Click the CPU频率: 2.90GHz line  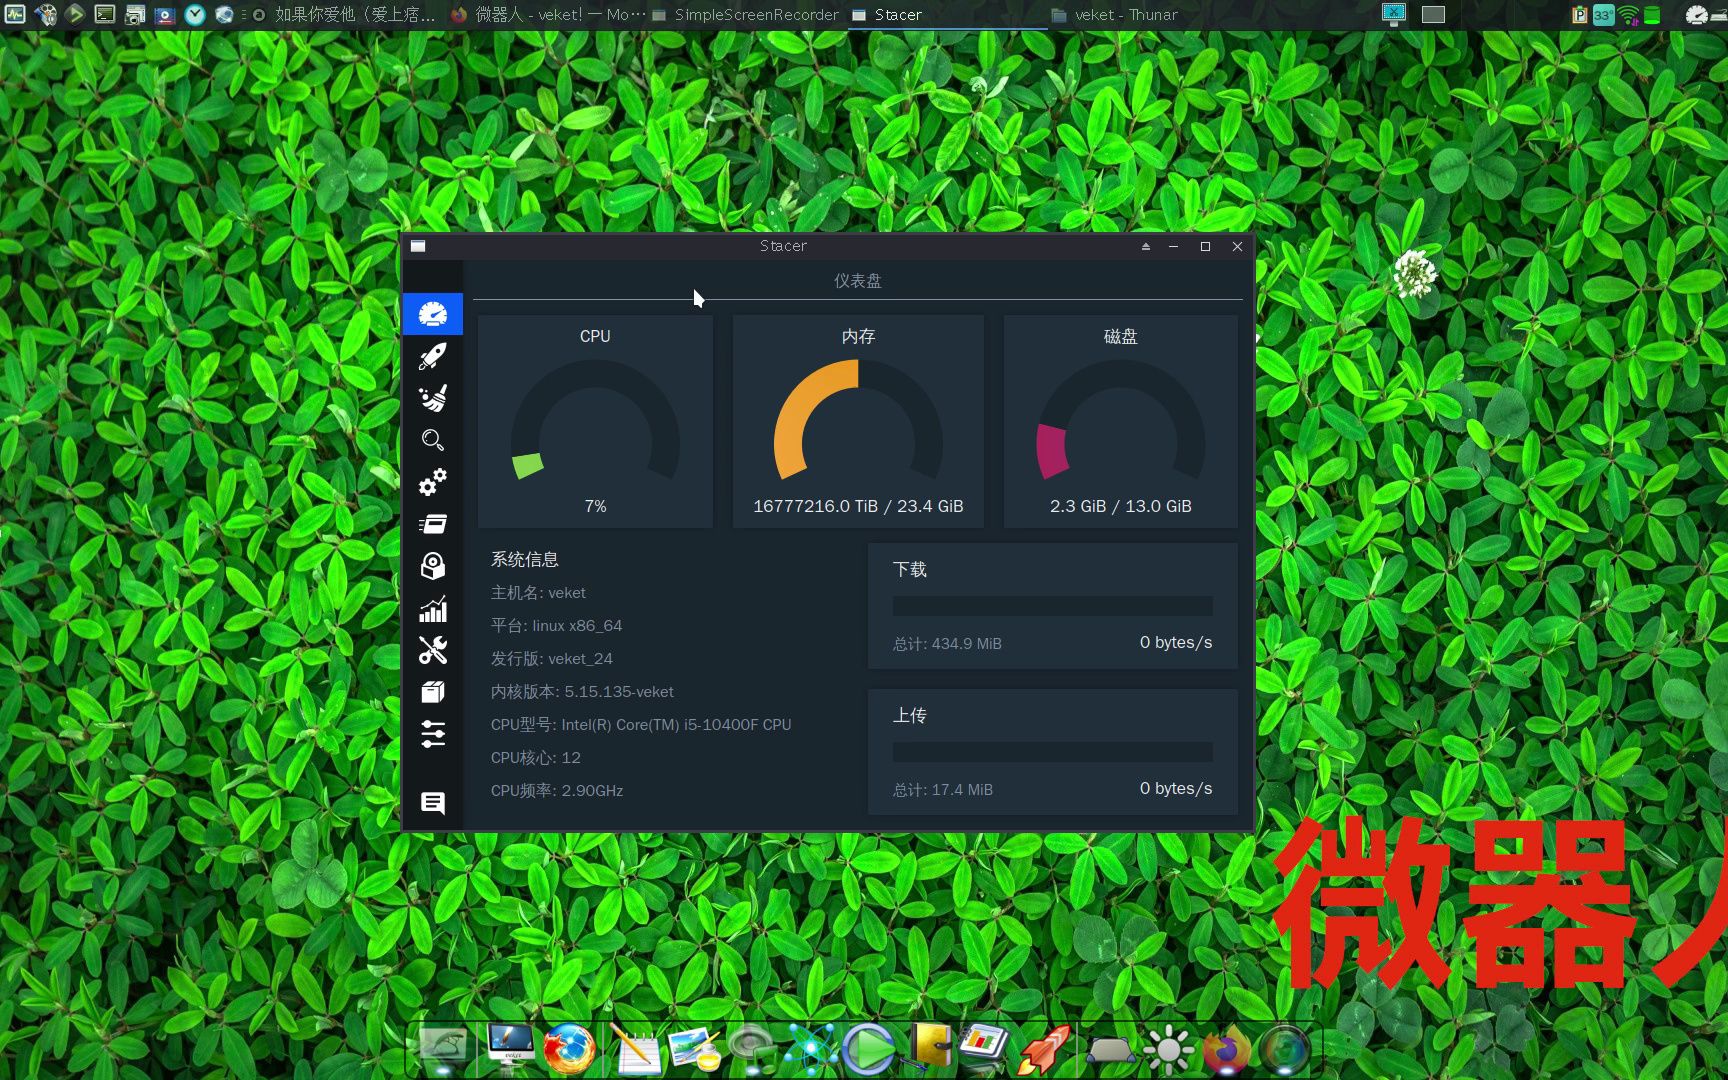click(556, 791)
